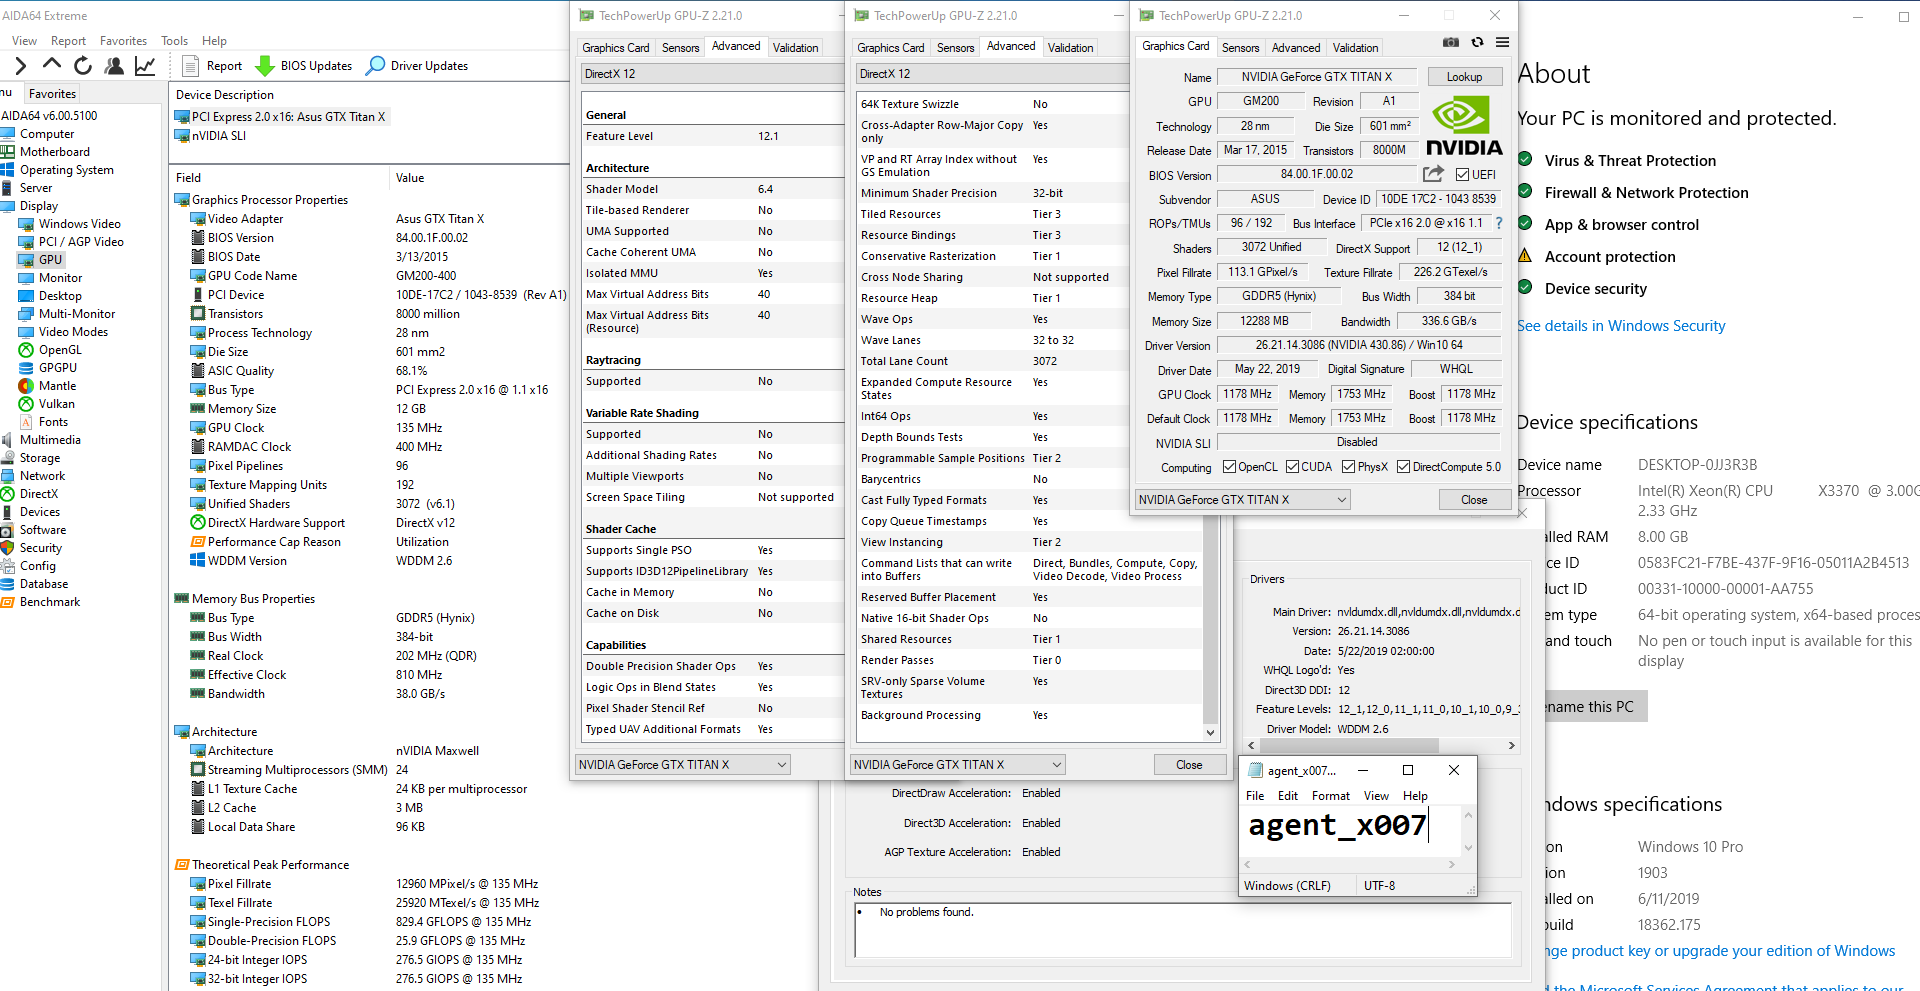Open AIDA64 View menu
This screenshot has height=991, width=1920.
24,41
